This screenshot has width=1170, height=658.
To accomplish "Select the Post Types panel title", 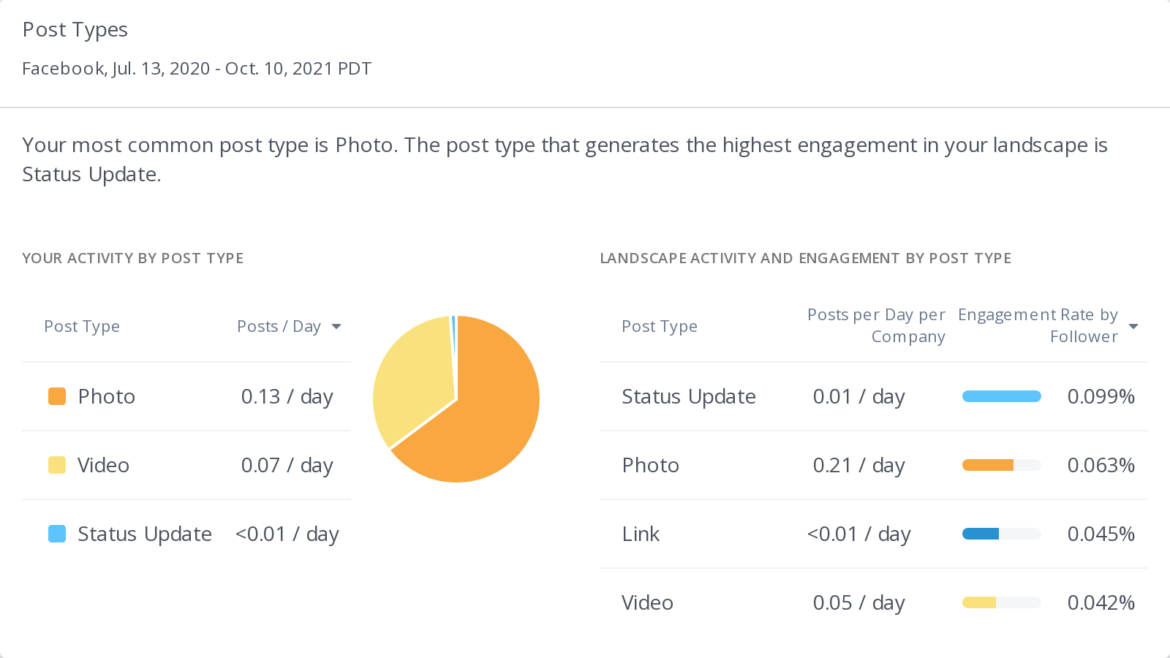I will point(75,29).
